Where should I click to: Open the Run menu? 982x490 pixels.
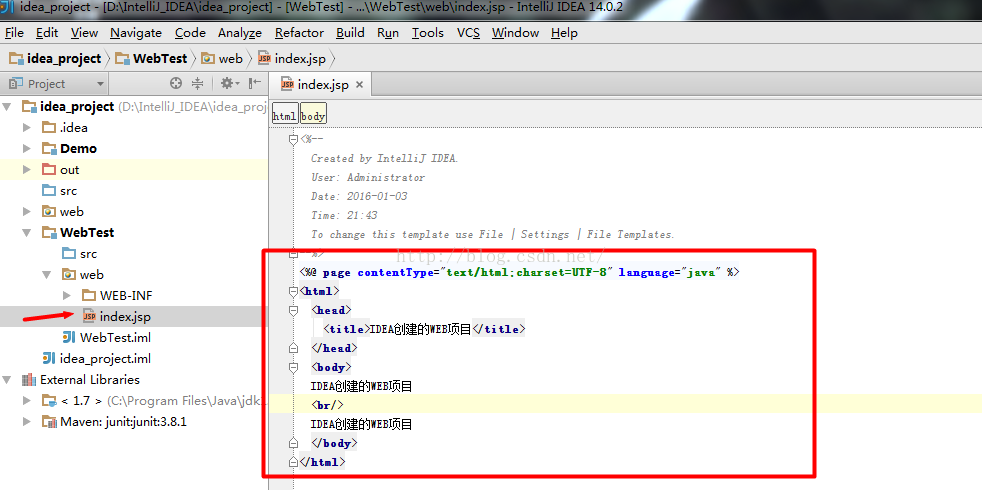click(388, 33)
